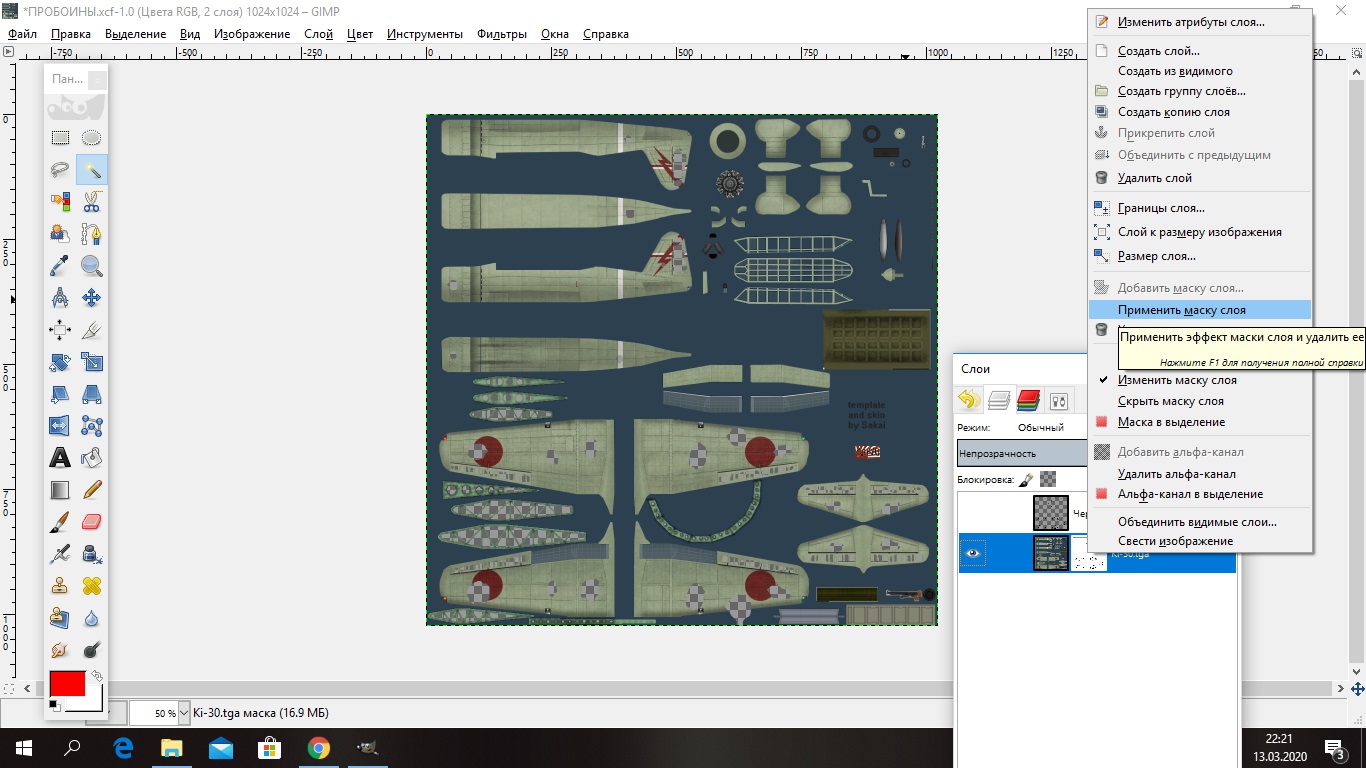This screenshot has height=768, width=1366.
Task: Activate the Zoom magnifier tool
Action: (x=92, y=266)
